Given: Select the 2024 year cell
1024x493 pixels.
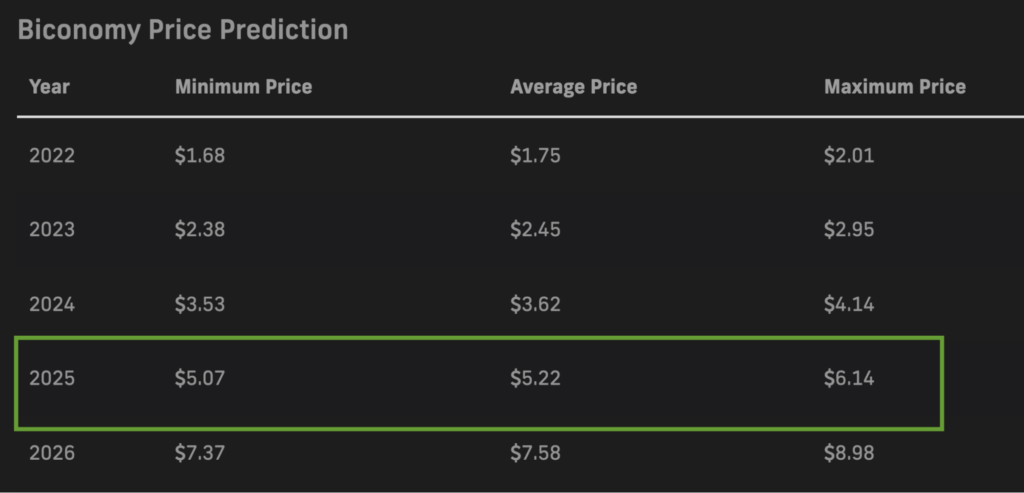Looking at the screenshot, I should click(x=52, y=304).
